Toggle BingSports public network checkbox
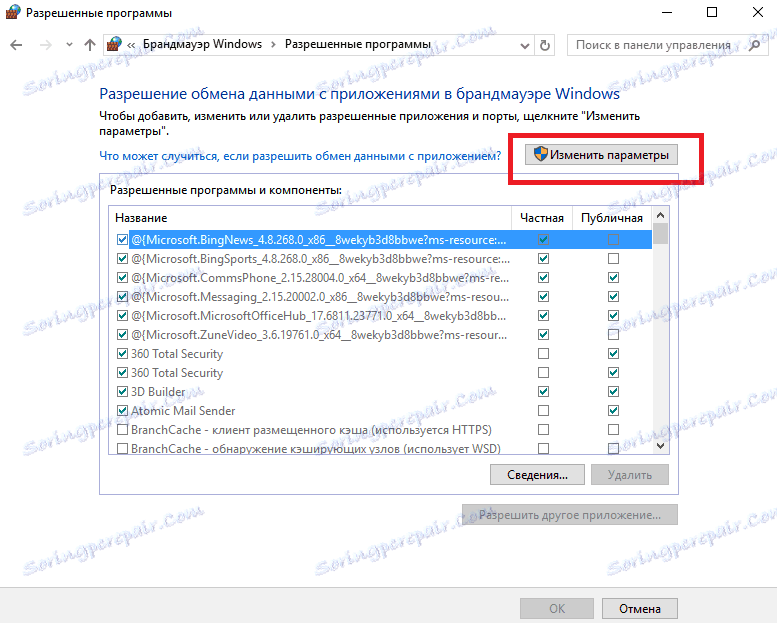The width and height of the screenshot is (777, 623). coord(613,259)
